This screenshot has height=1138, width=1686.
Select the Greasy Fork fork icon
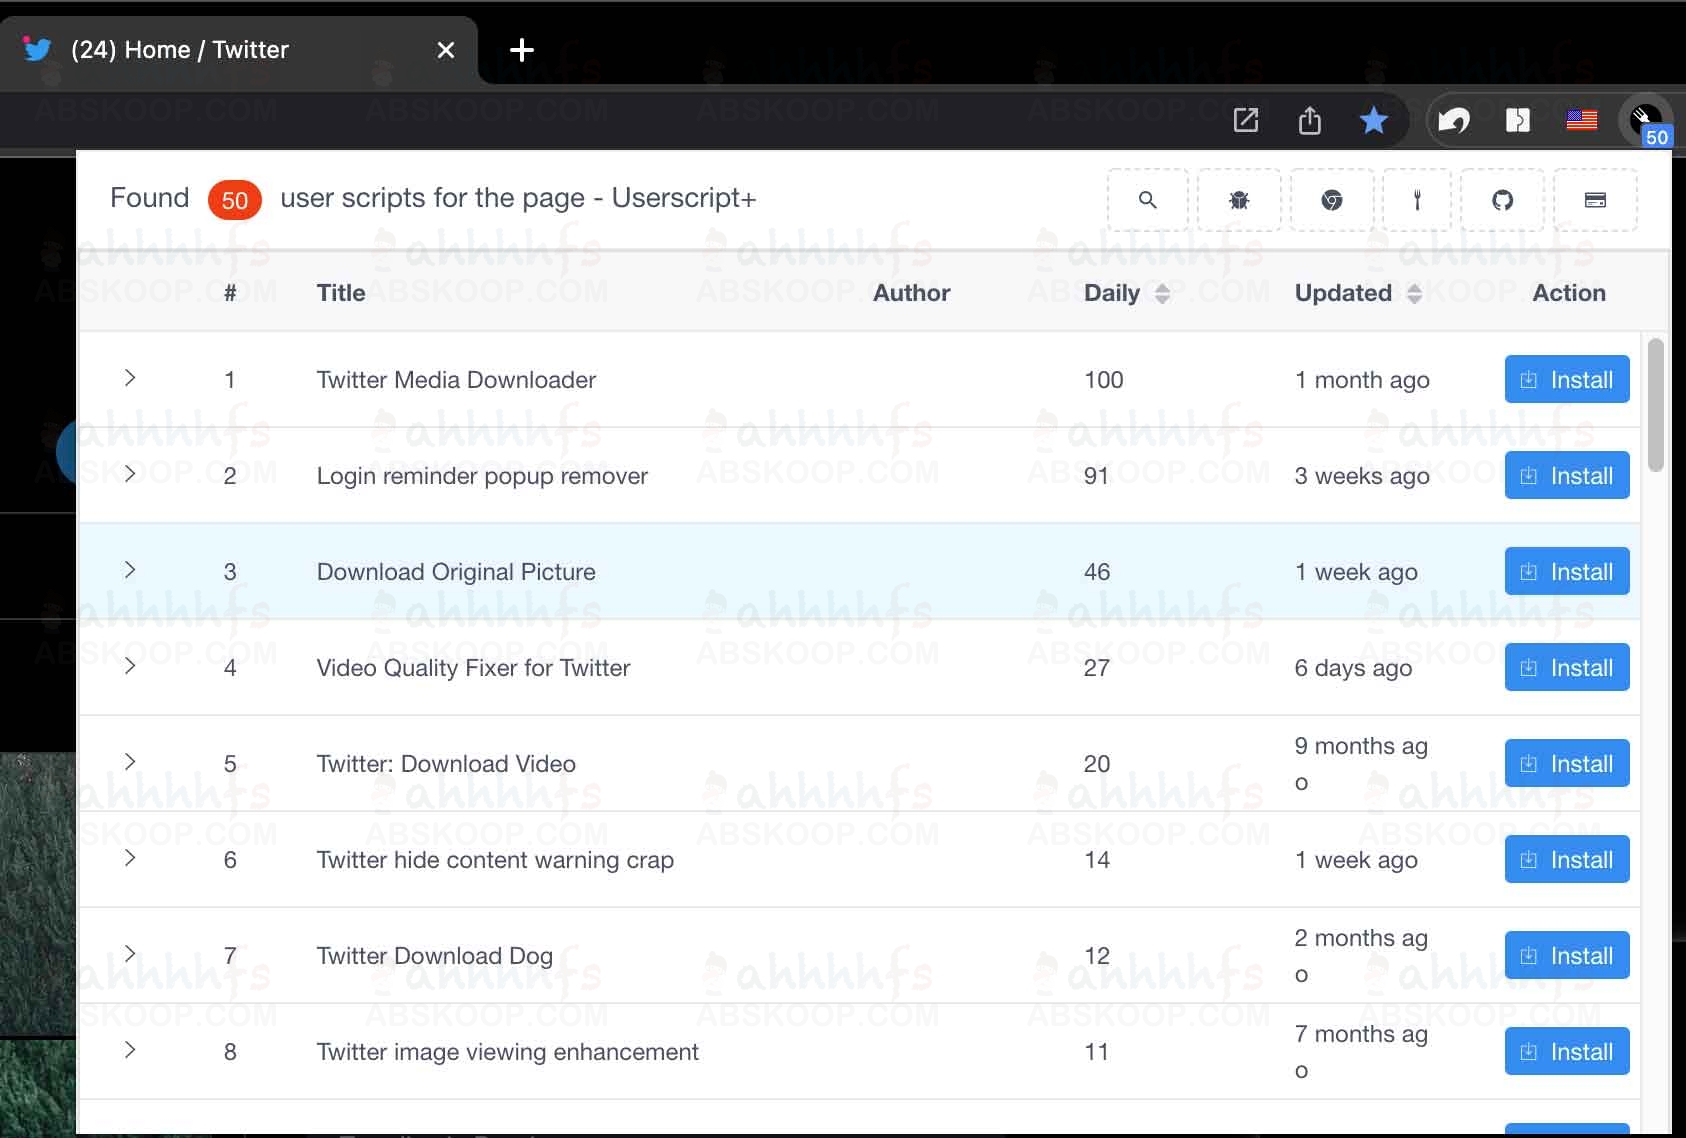[x=1417, y=200]
